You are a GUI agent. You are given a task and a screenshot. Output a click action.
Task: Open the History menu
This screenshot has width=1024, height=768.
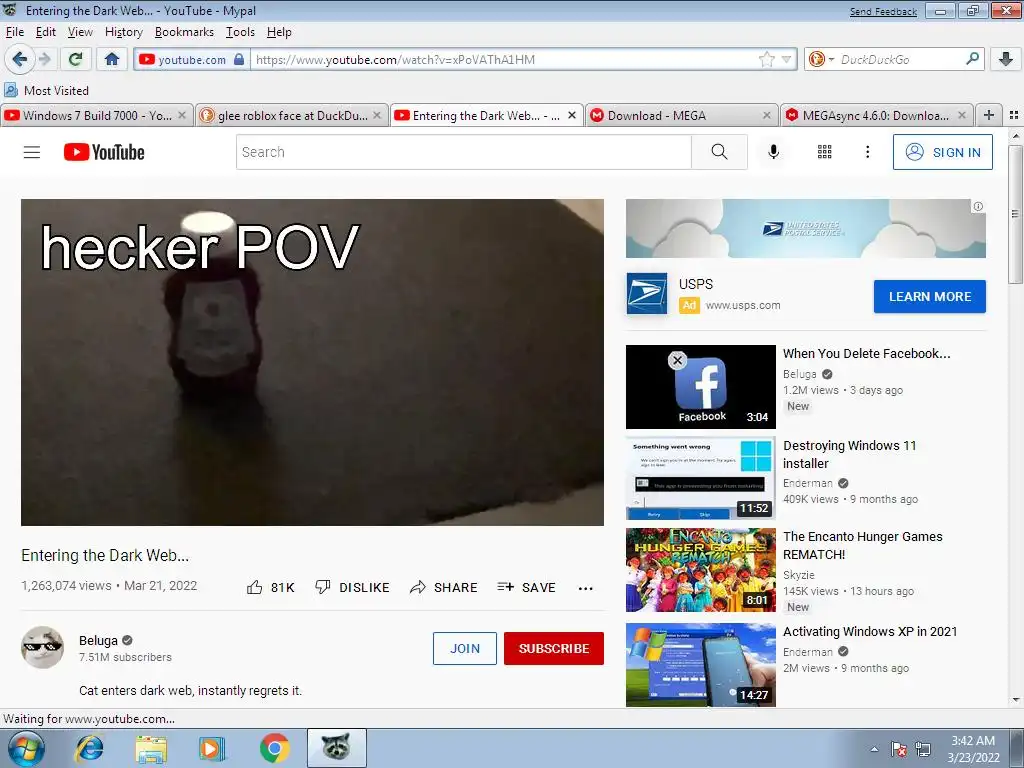click(123, 32)
